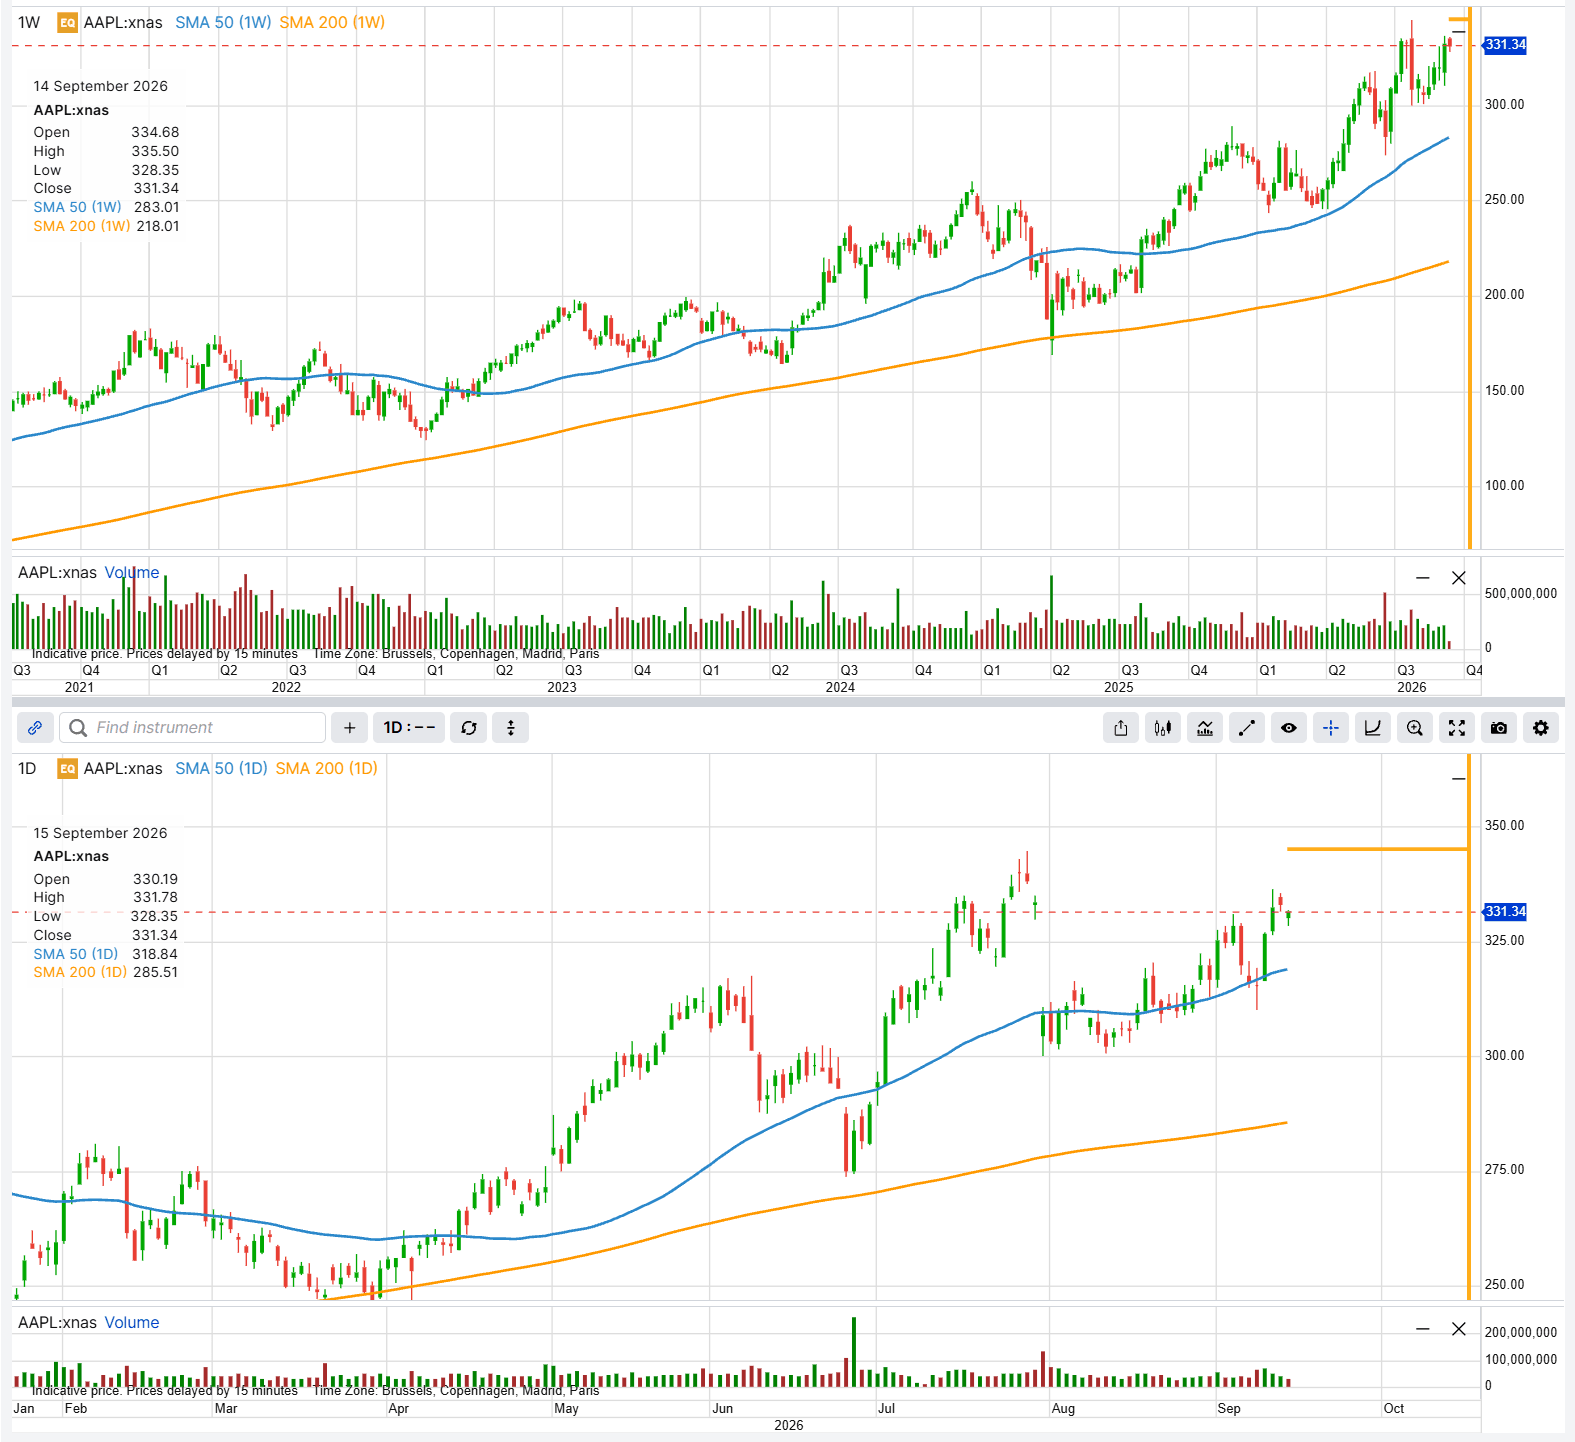
Task: Click the daily Volume label link
Action: click(x=132, y=1322)
